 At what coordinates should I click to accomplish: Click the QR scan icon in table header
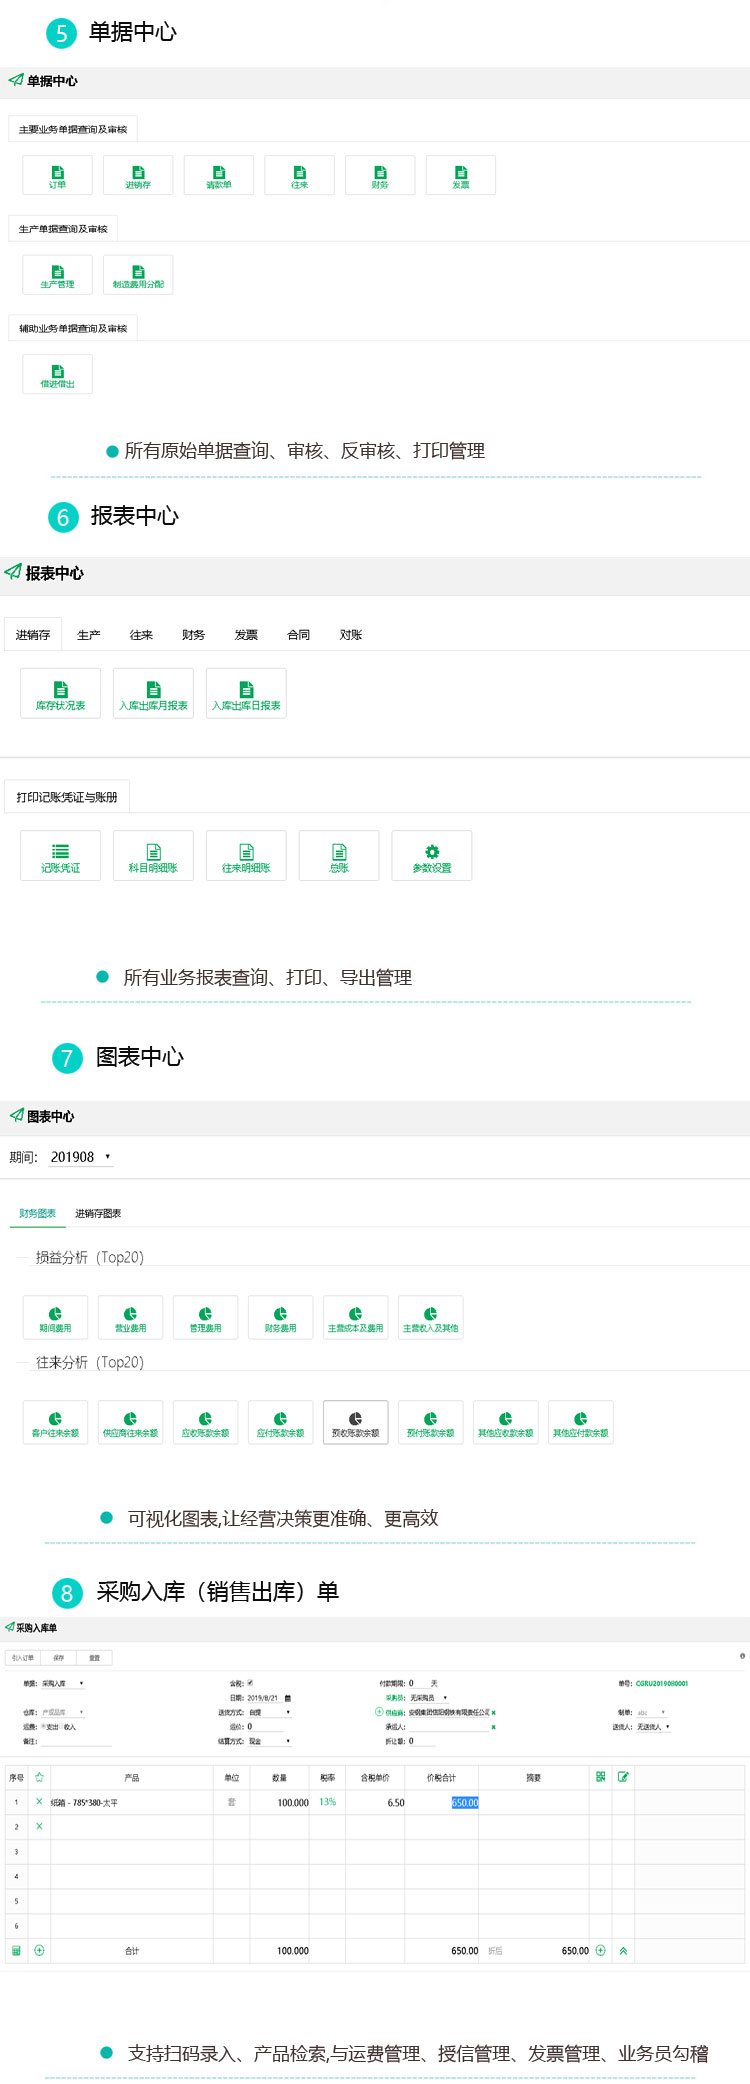click(x=600, y=1776)
